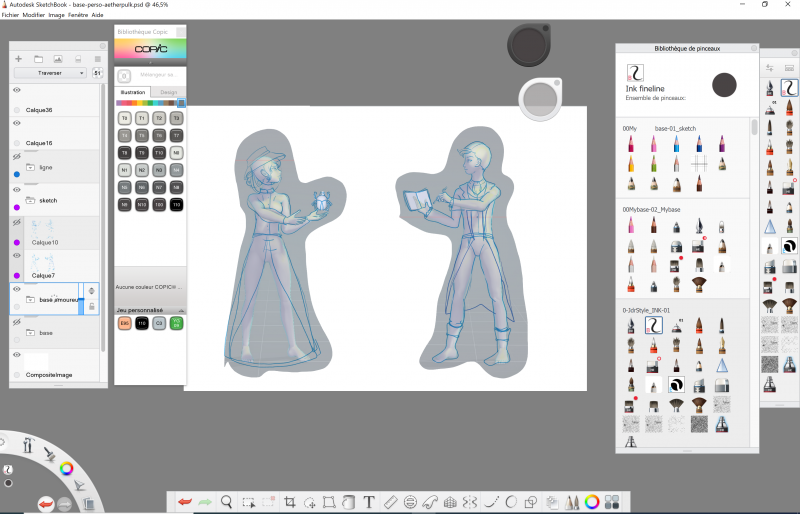Image resolution: width=800 pixels, height=514 pixels.
Task: Open the Modifier menu
Action: click(34, 15)
